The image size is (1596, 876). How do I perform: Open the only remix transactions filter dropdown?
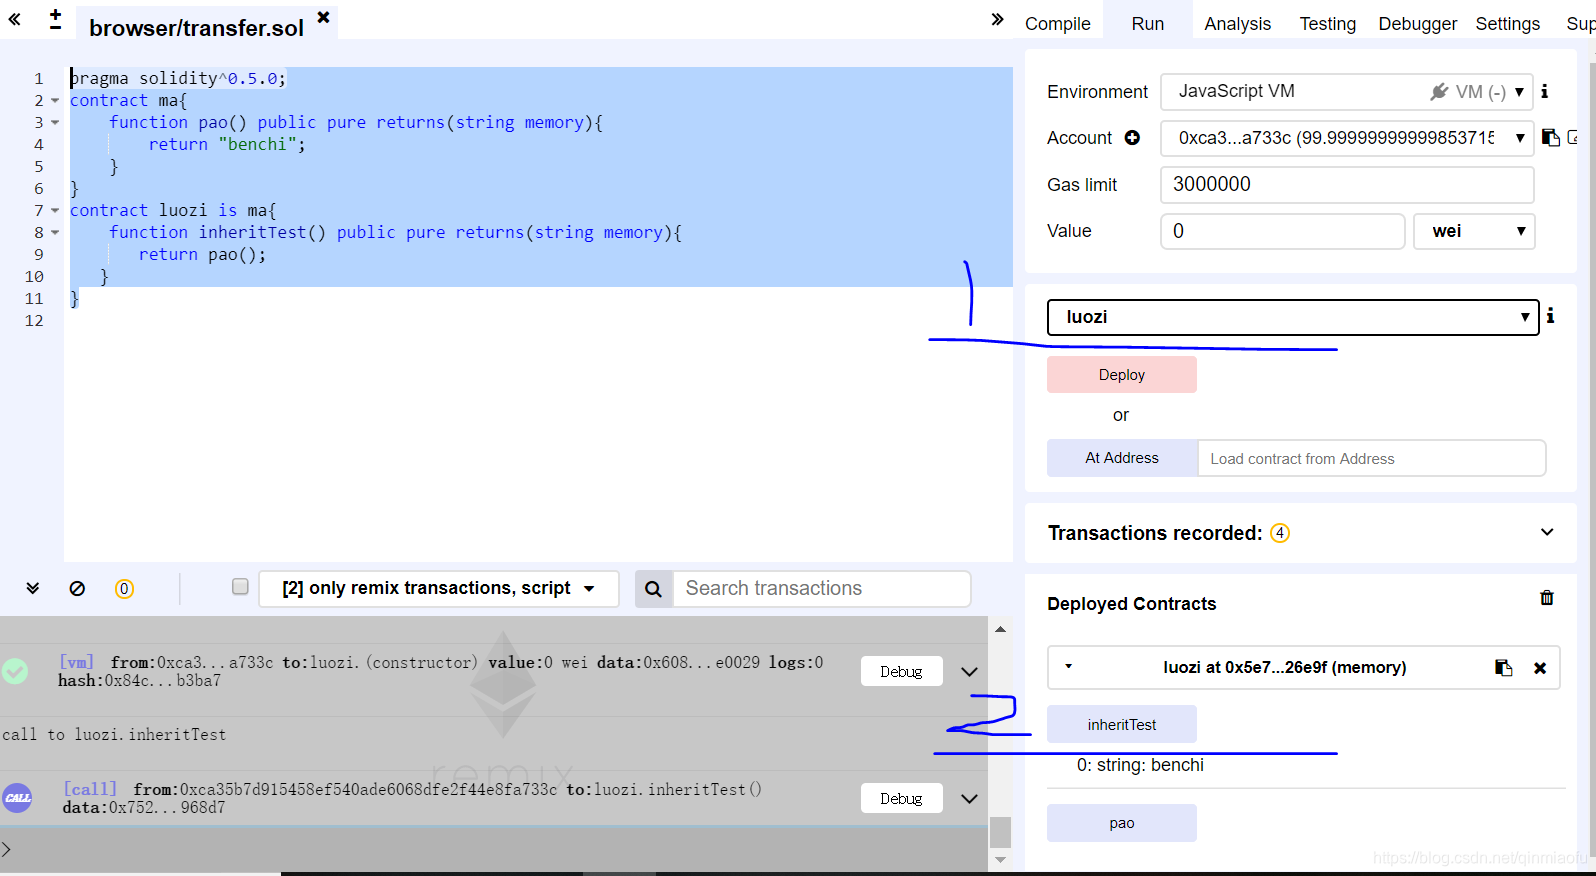point(439,589)
